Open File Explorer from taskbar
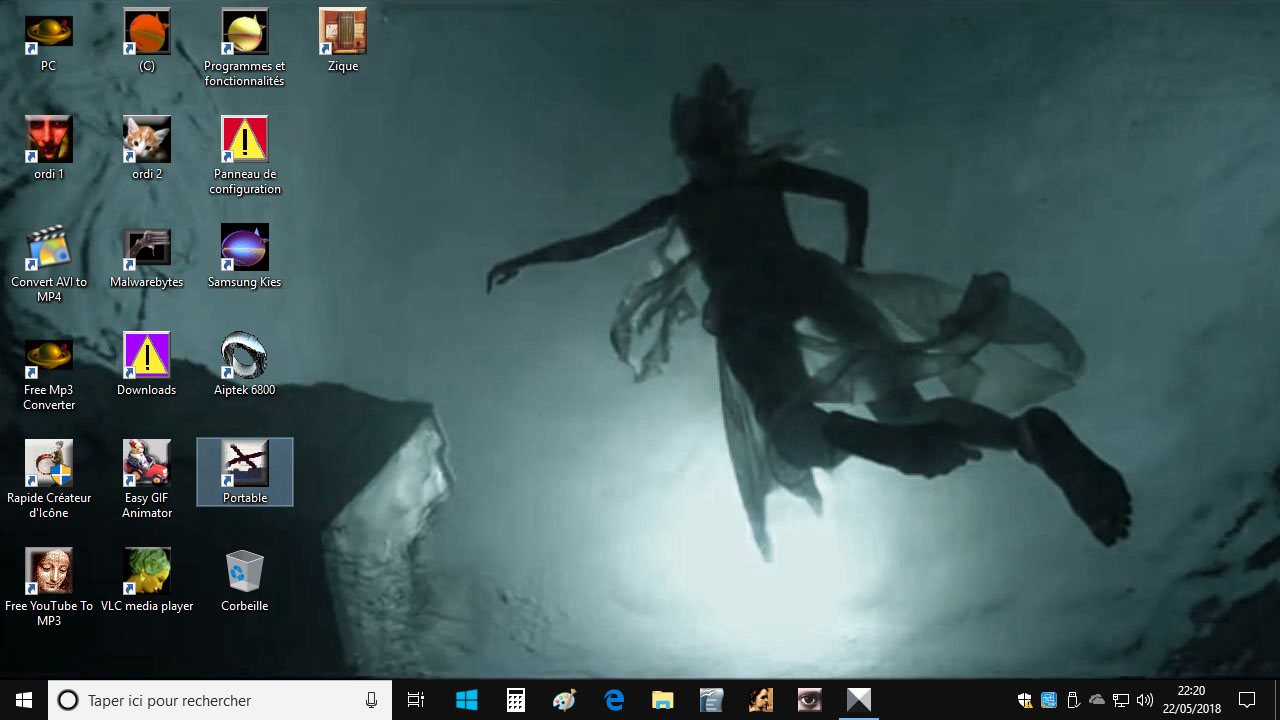Image resolution: width=1280 pixels, height=720 pixels. tap(662, 700)
